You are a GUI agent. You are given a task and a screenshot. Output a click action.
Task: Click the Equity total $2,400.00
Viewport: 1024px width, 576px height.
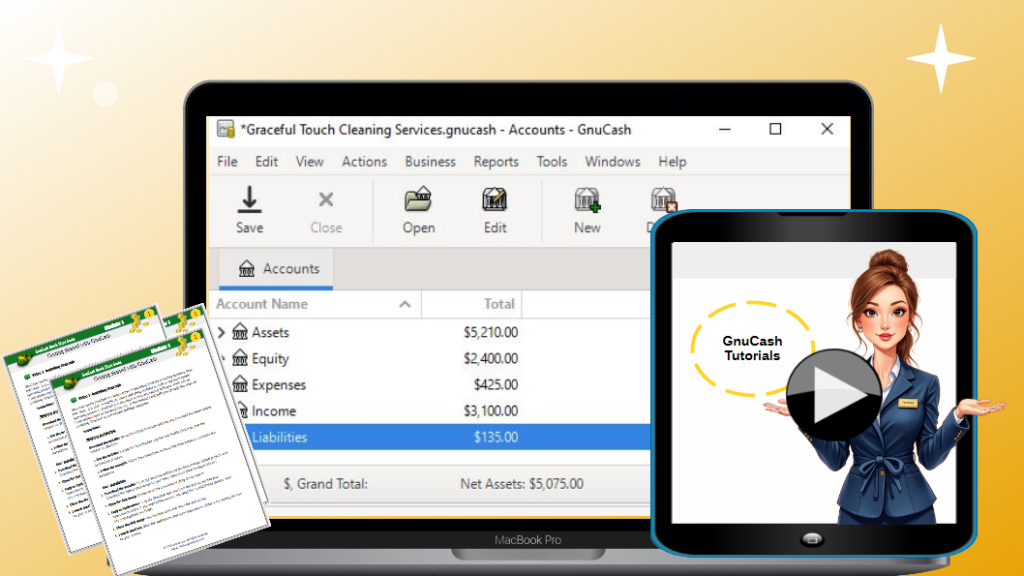(x=490, y=359)
